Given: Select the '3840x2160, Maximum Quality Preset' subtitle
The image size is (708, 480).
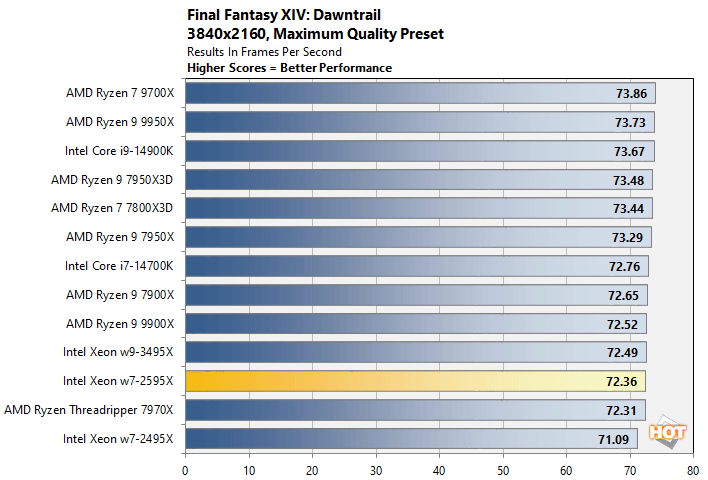Looking at the screenshot, I should 315,34.
